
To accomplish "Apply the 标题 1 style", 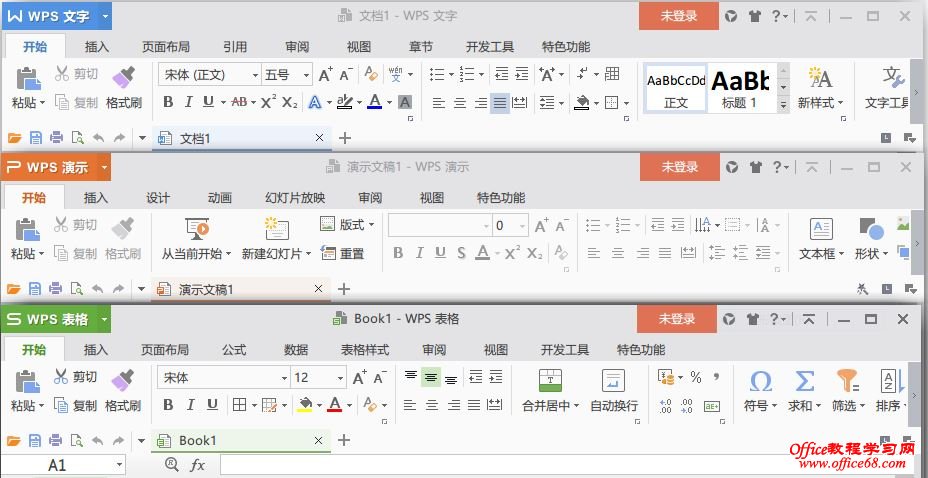I will (x=740, y=88).
